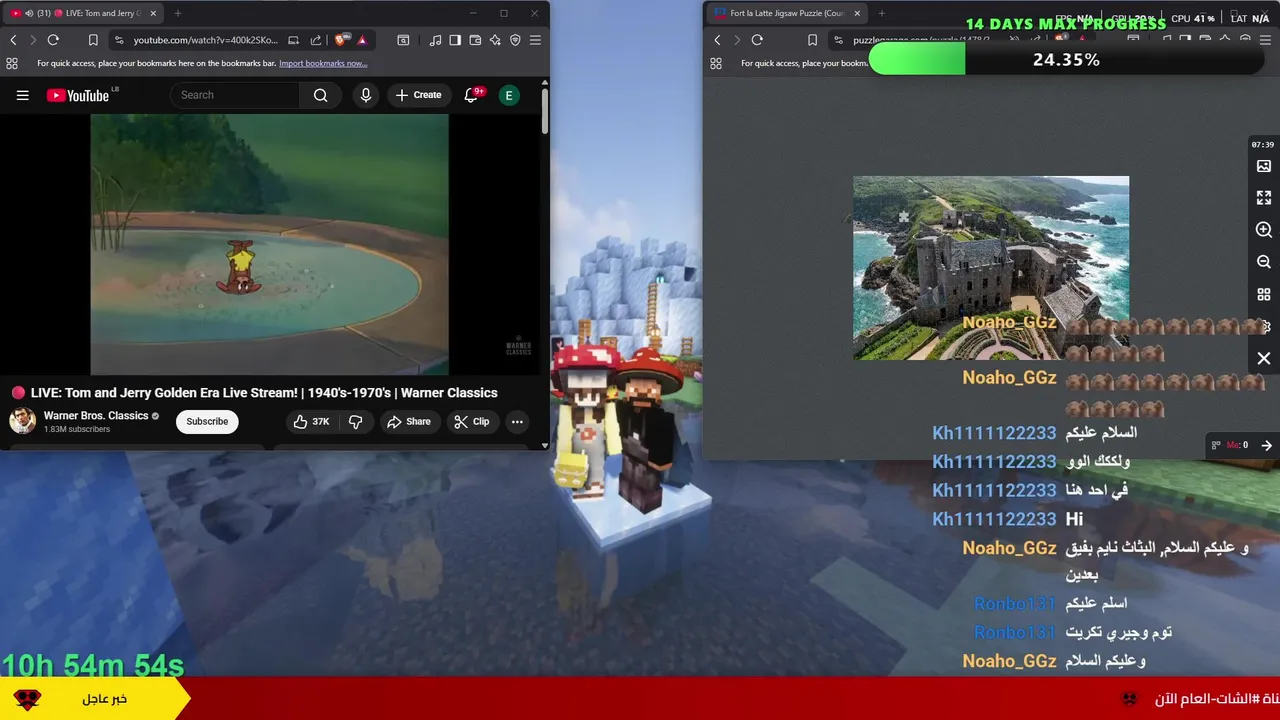Open Leo AI sparkle icon in YouTube window
The height and width of the screenshot is (720, 1280).
pos(495,40)
